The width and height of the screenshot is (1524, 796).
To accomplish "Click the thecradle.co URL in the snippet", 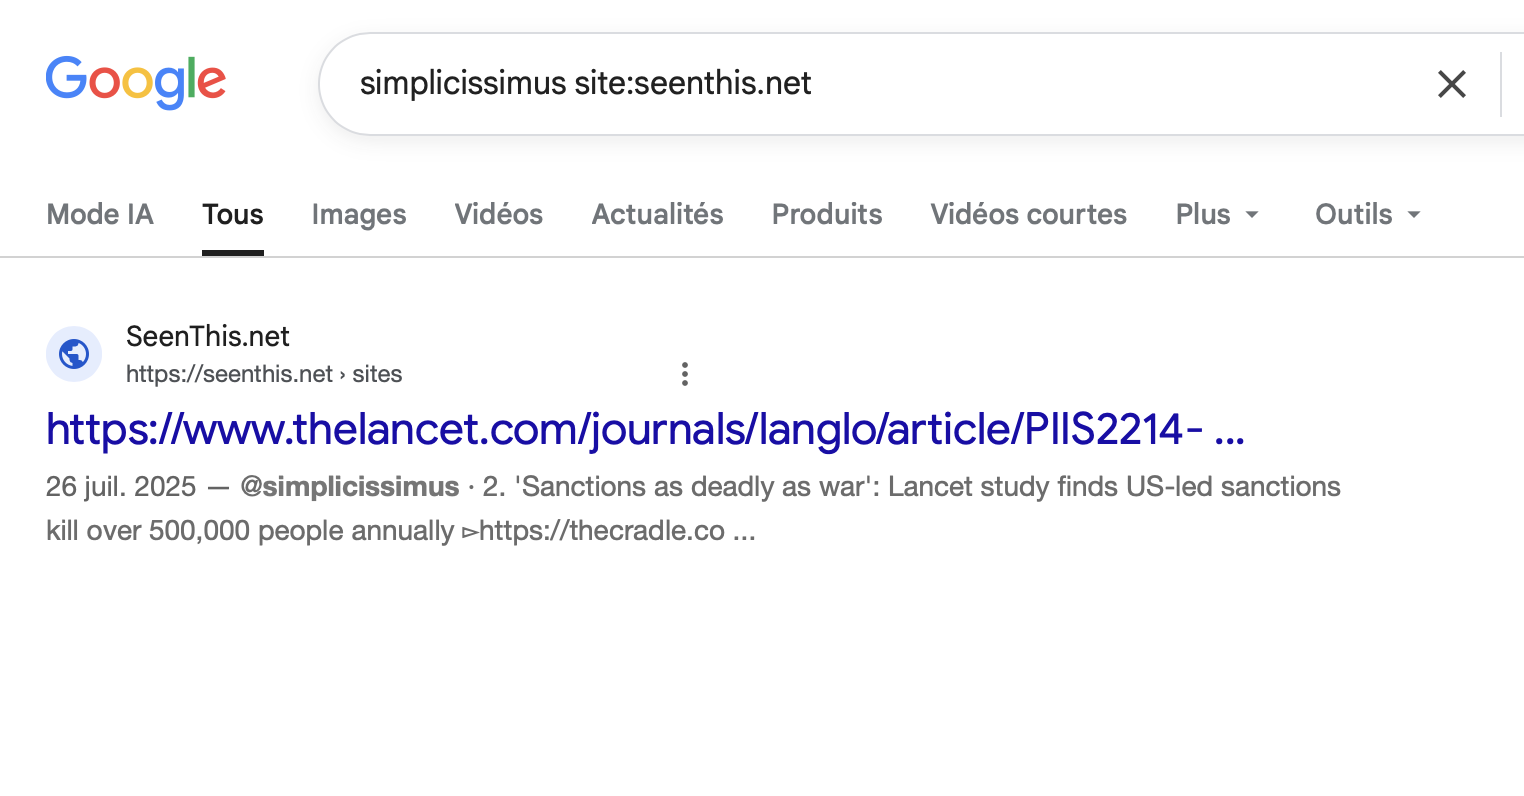I will point(602,531).
